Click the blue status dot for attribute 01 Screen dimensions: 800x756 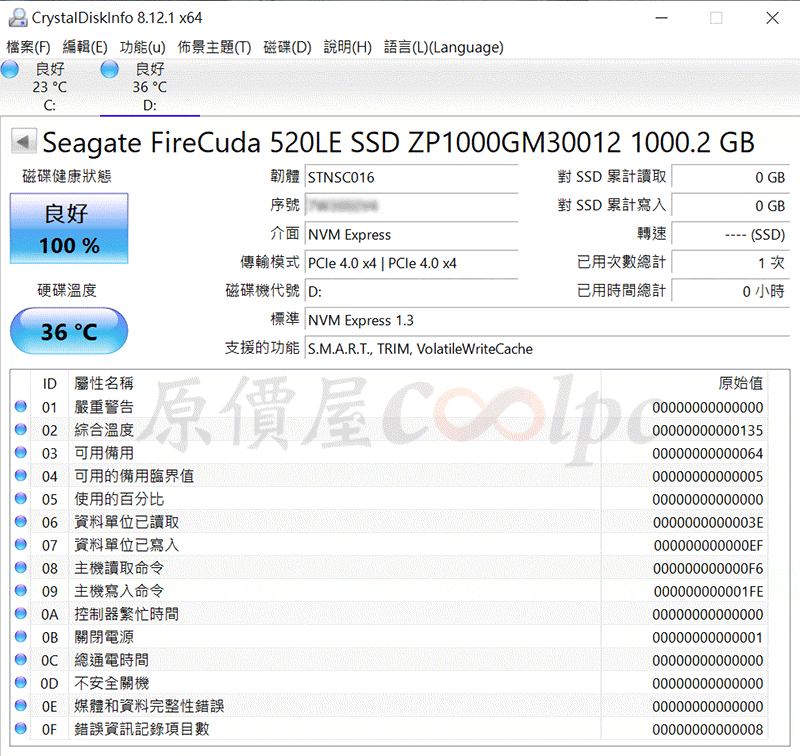tap(20, 407)
